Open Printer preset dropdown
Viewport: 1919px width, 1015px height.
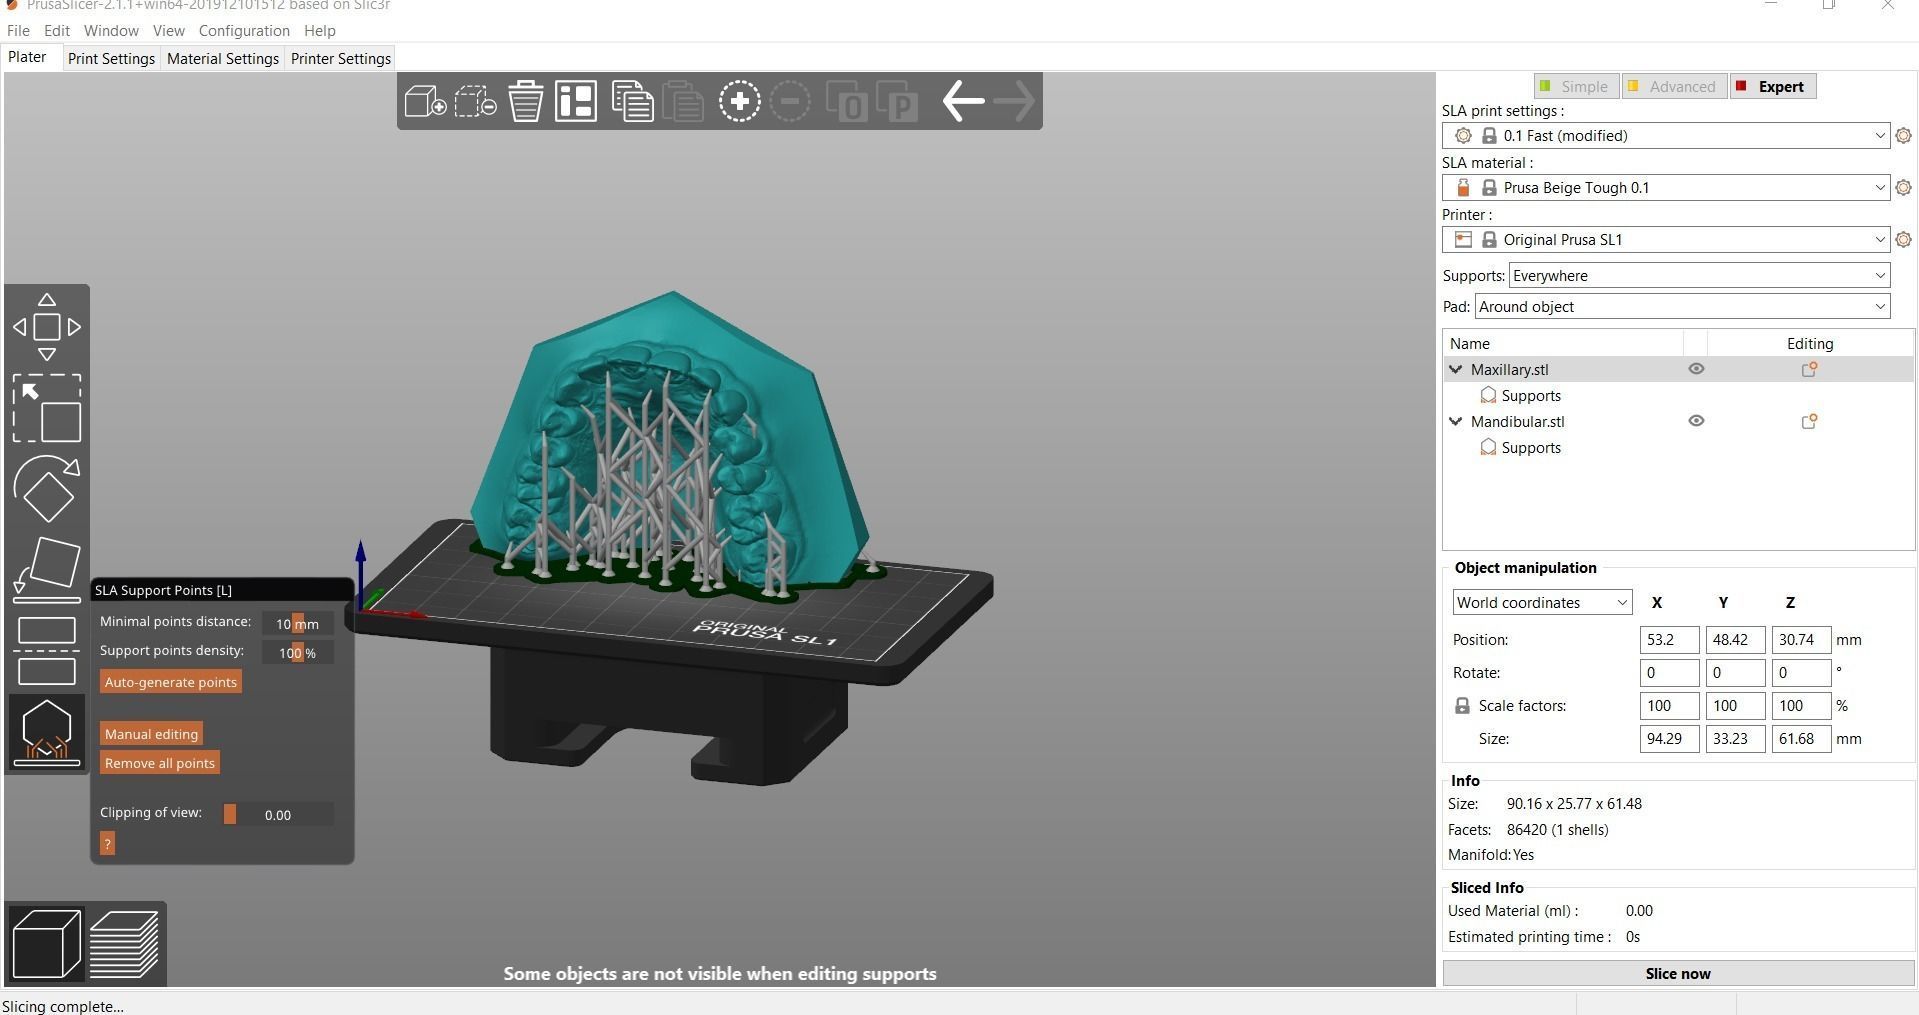pyautogui.click(x=1666, y=239)
